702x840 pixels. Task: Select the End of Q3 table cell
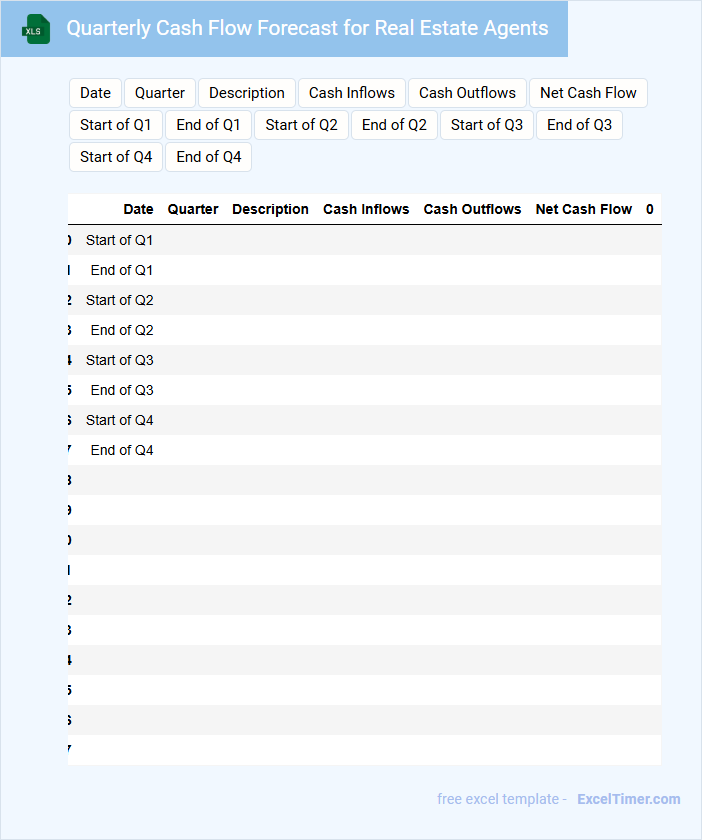click(122, 391)
